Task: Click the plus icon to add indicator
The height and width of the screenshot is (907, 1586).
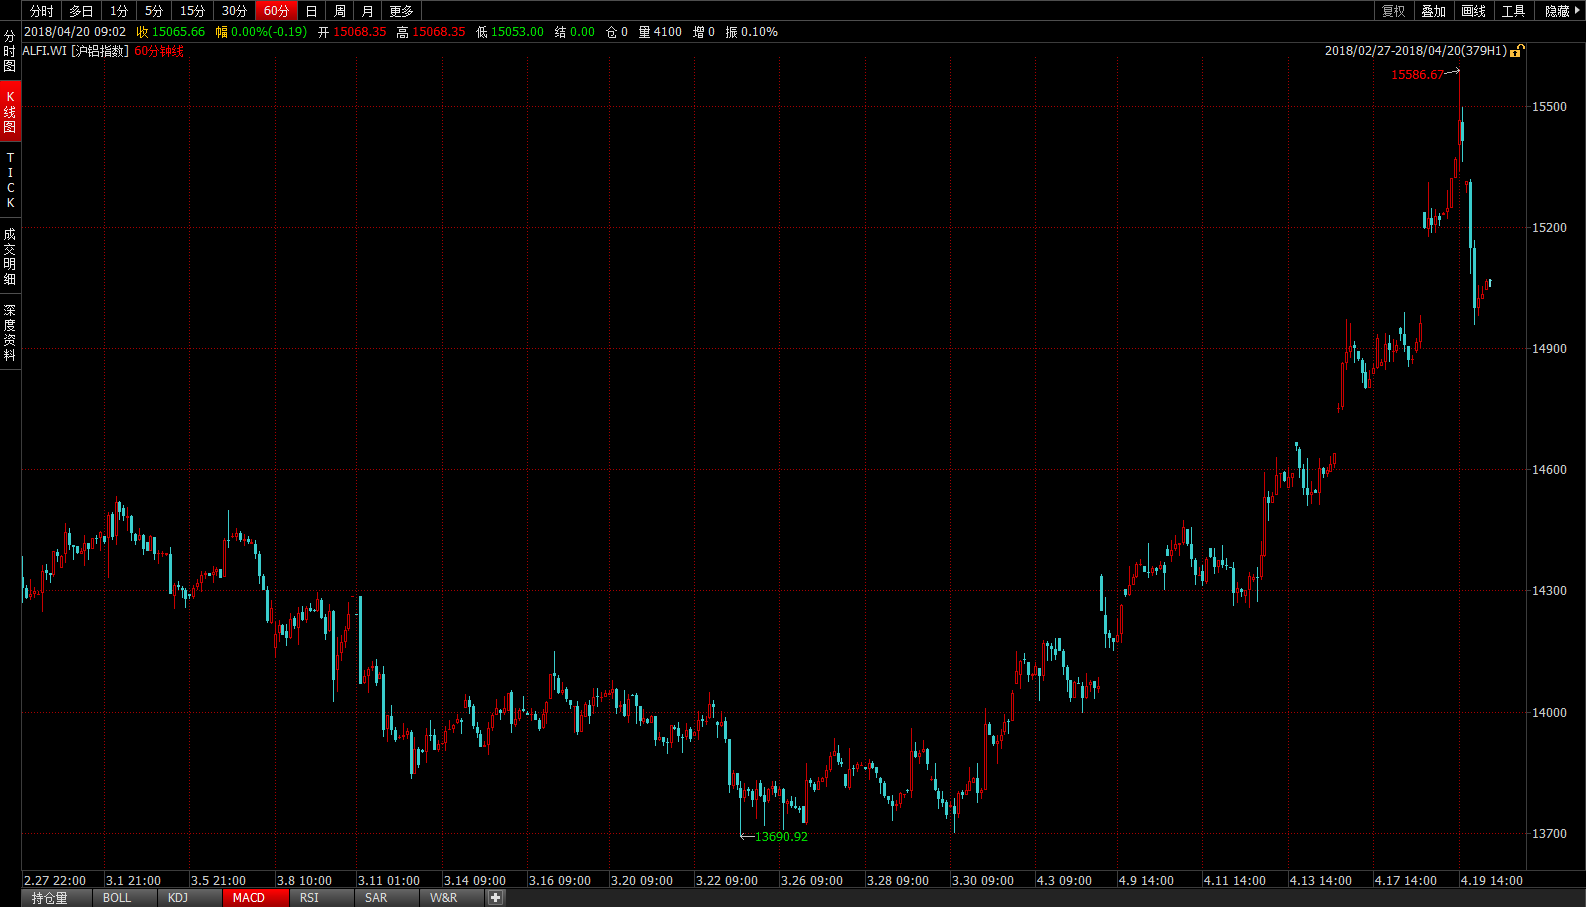Action: click(x=495, y=898)
